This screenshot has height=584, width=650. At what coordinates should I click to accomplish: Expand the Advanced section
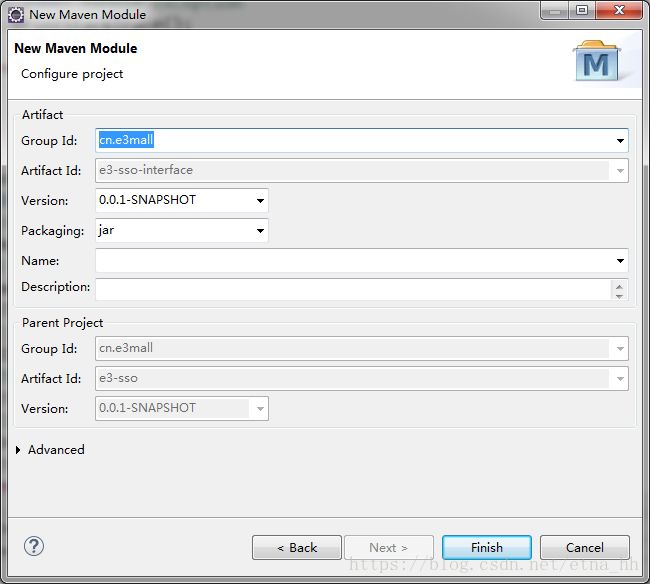(x=18, y=450)
